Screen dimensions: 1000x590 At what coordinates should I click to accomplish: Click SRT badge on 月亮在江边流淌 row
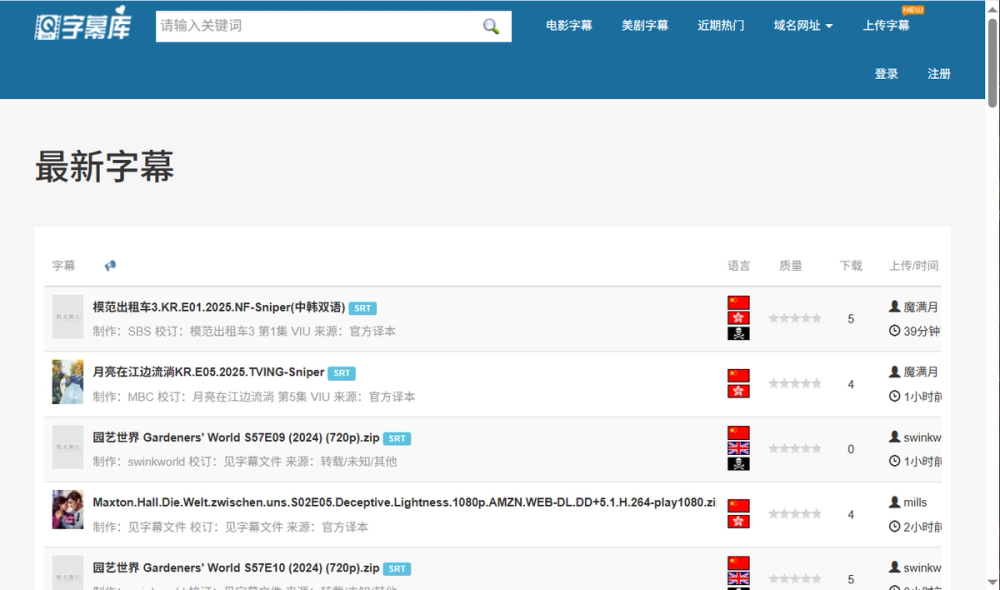[342, 373]
